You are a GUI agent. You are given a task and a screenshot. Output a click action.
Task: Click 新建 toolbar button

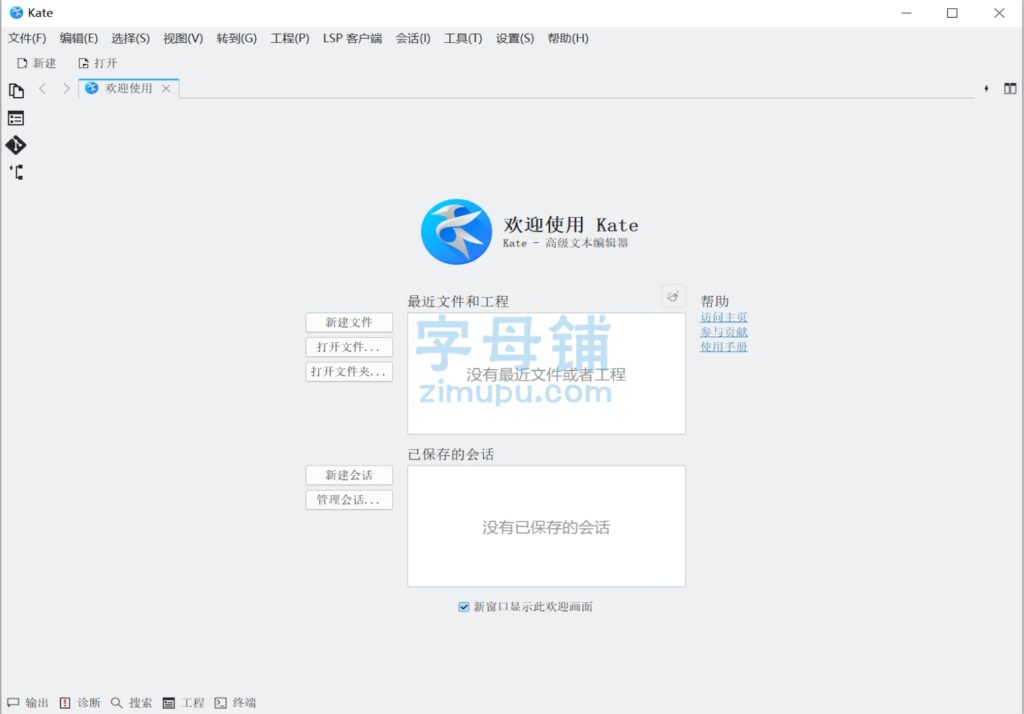[37, 63]
